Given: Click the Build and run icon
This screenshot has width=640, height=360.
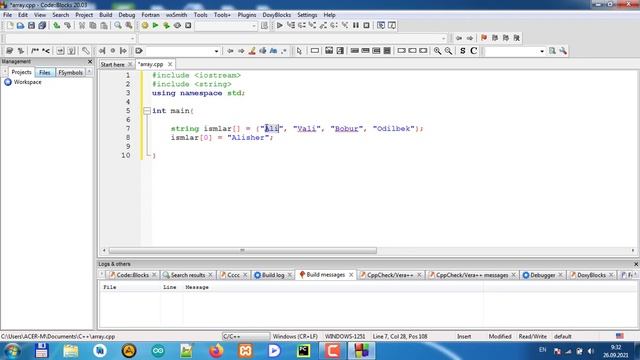Looking at the screenshot, I should click(166, 25).
